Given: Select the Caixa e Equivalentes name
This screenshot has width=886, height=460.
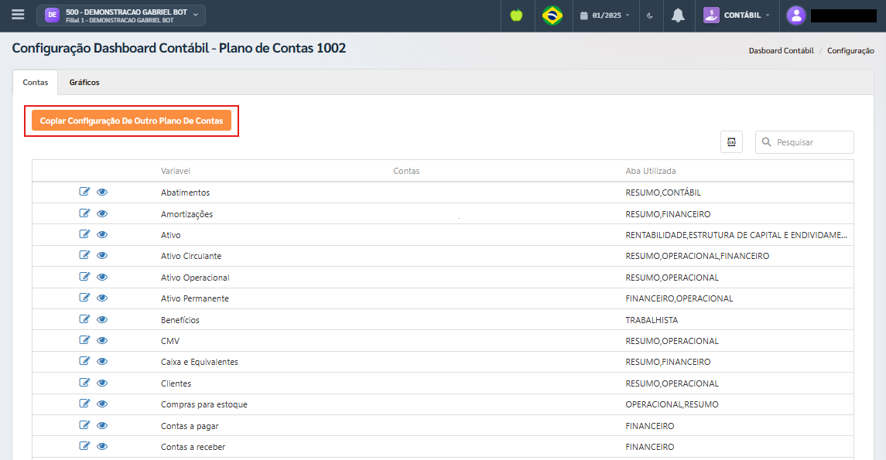Looking at the screenshot, I should pyautogui.click(x=199, y=362).
